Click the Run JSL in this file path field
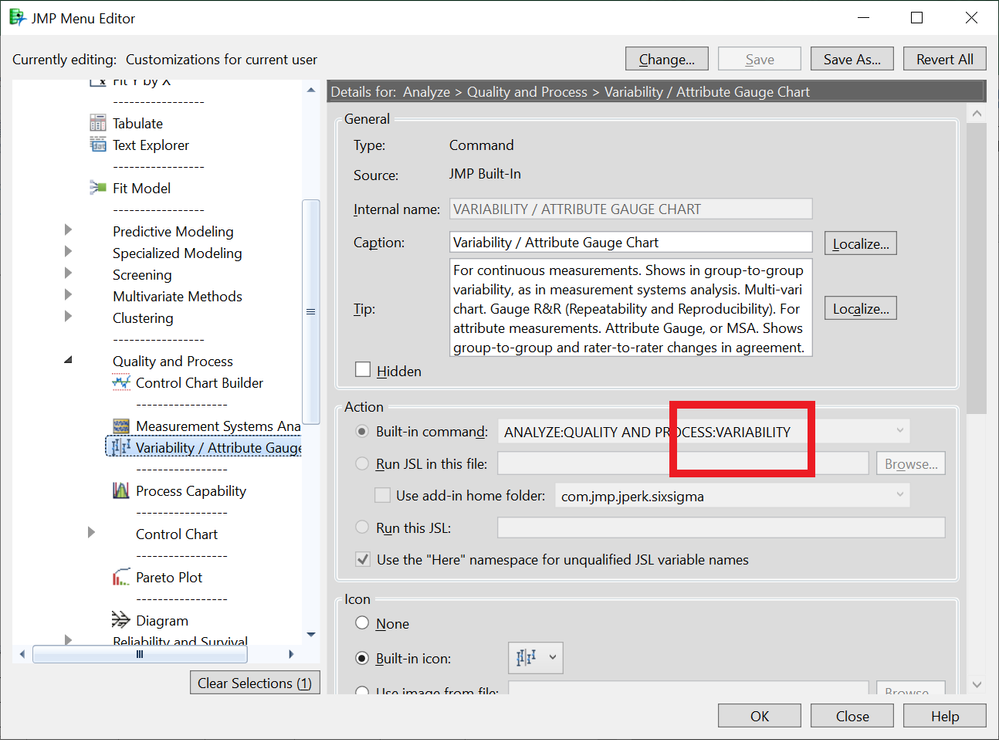999x740 pixels. coord(683,463)
